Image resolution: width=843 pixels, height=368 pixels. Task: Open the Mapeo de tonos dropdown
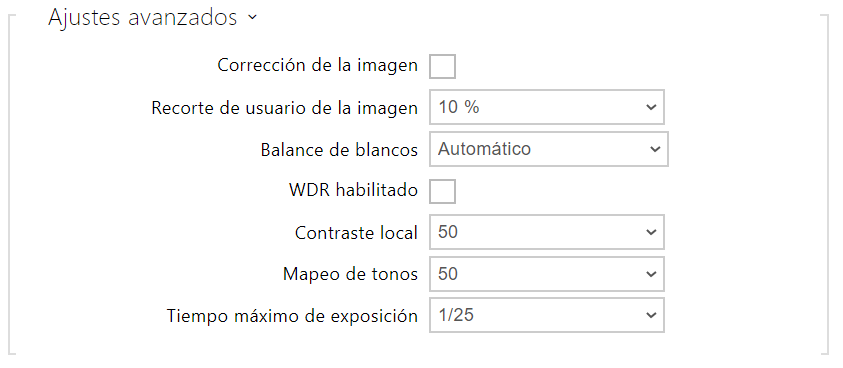pos(547,274)
